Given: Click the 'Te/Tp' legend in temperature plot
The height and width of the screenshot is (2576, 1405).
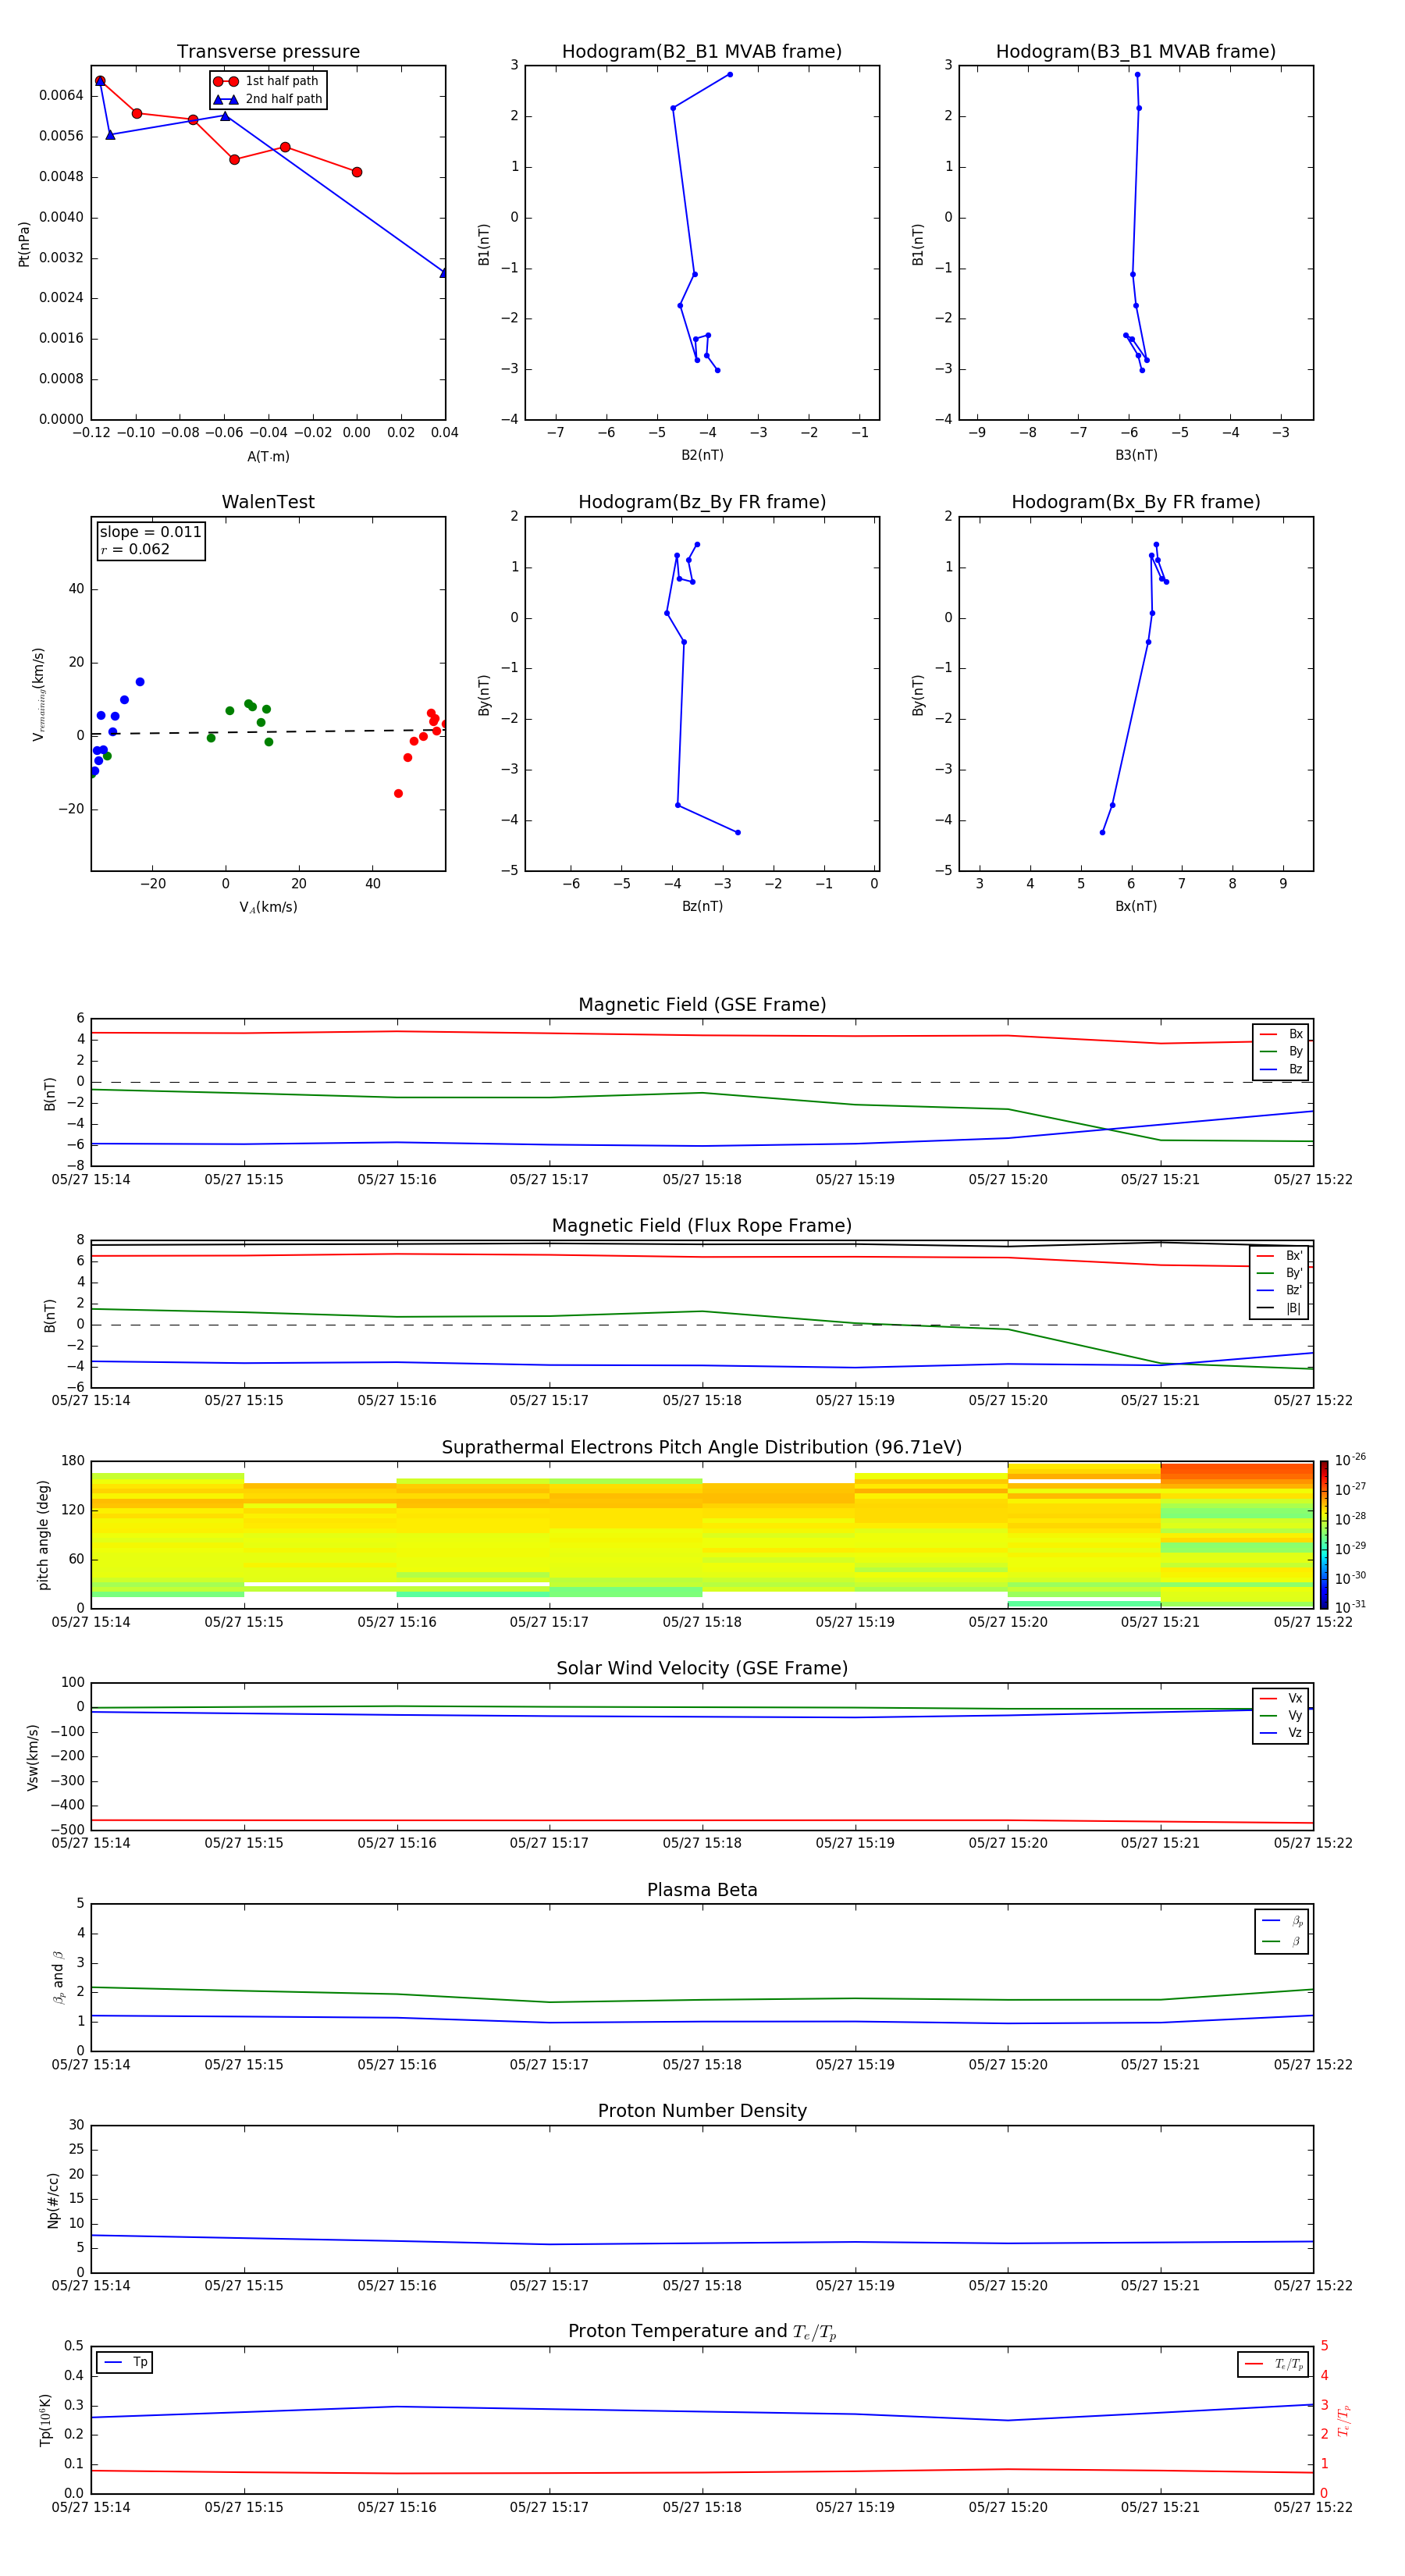Looking at the screenshot, I should click(1274, 2364).
